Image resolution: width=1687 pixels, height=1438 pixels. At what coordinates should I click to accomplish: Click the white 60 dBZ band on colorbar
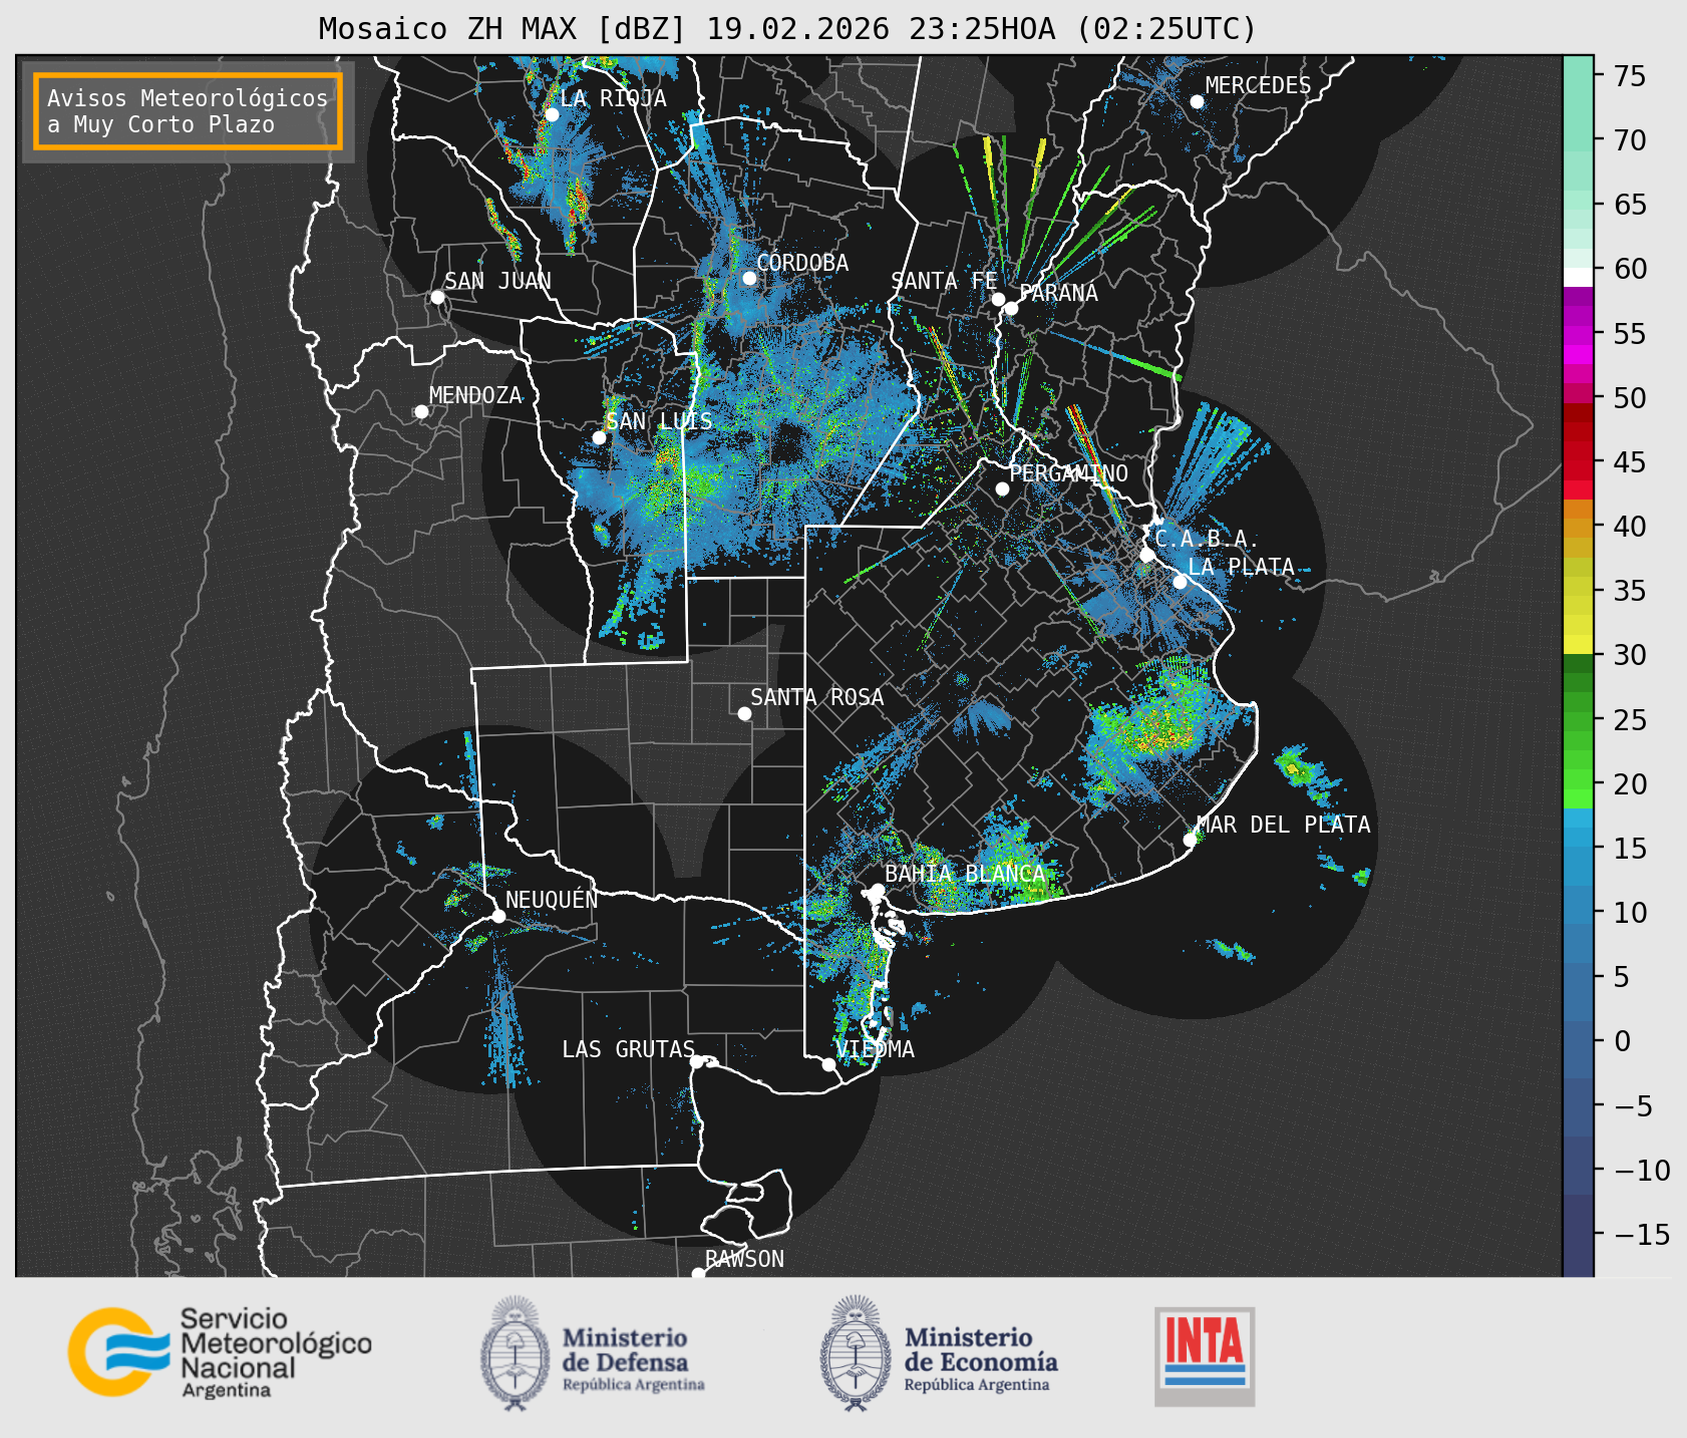pos(1578,276)
